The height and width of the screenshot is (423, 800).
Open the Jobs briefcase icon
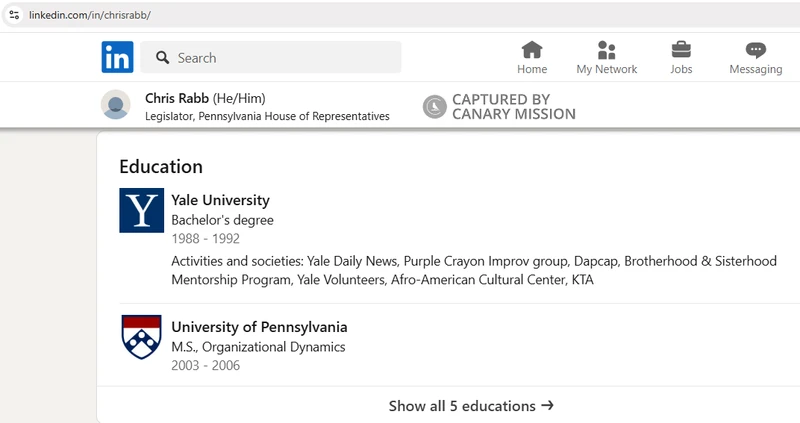681,50
